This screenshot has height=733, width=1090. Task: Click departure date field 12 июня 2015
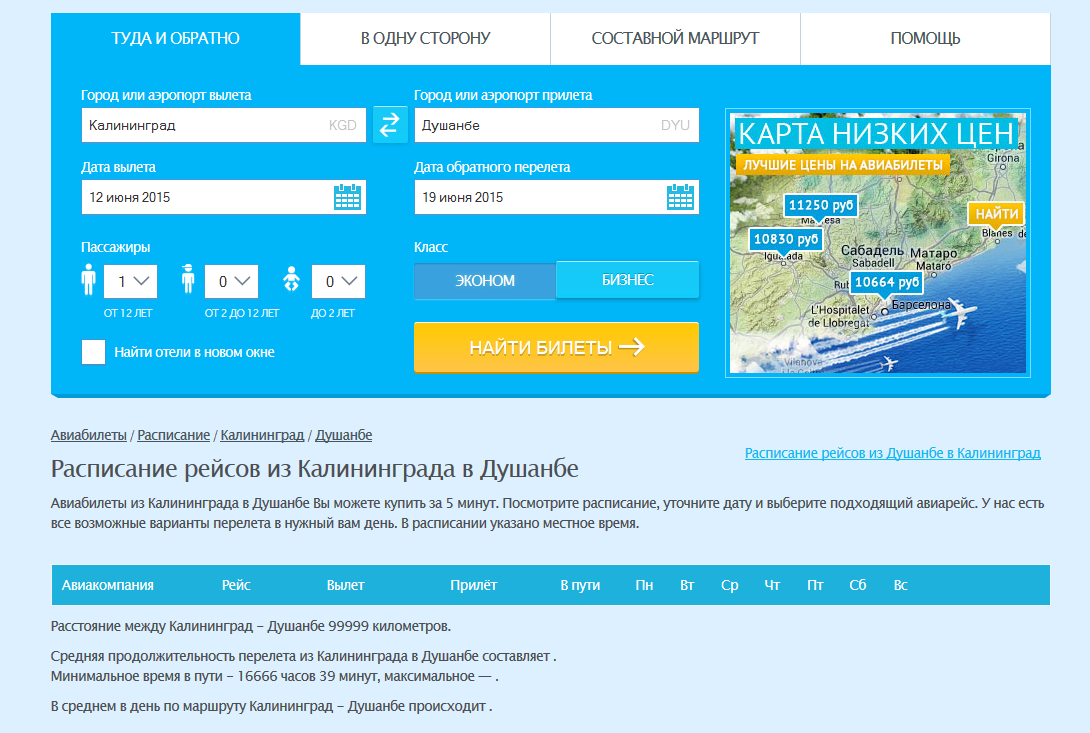coord(224,198)
